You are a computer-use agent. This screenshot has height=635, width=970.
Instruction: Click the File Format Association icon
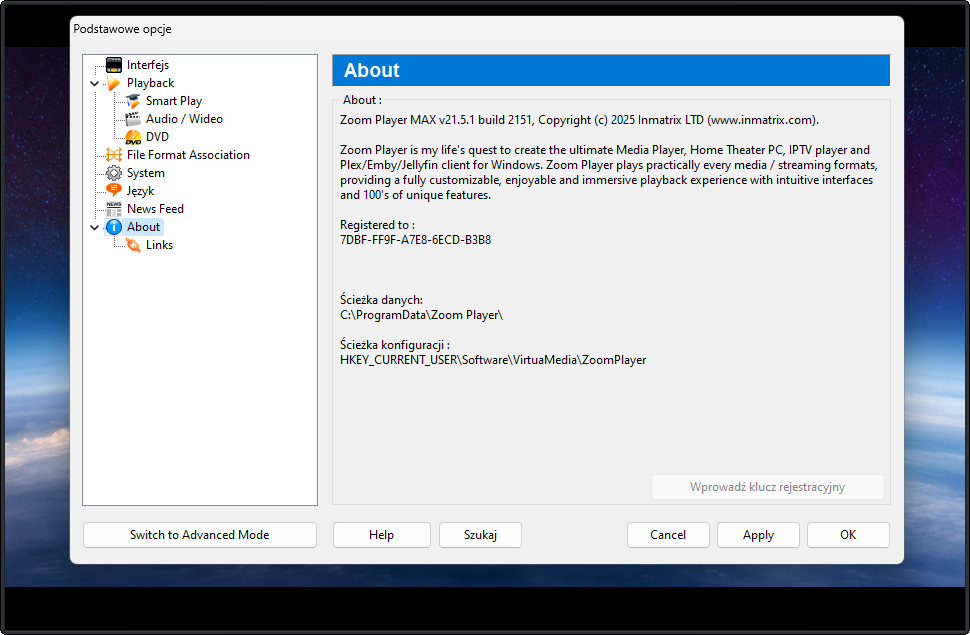point(114,155)
